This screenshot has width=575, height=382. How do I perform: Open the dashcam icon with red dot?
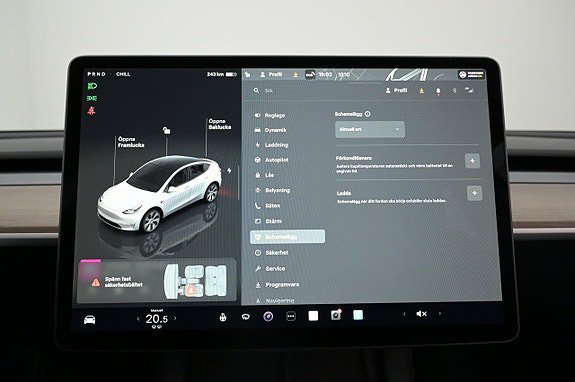pyautogui.click(x=336, y=315)
